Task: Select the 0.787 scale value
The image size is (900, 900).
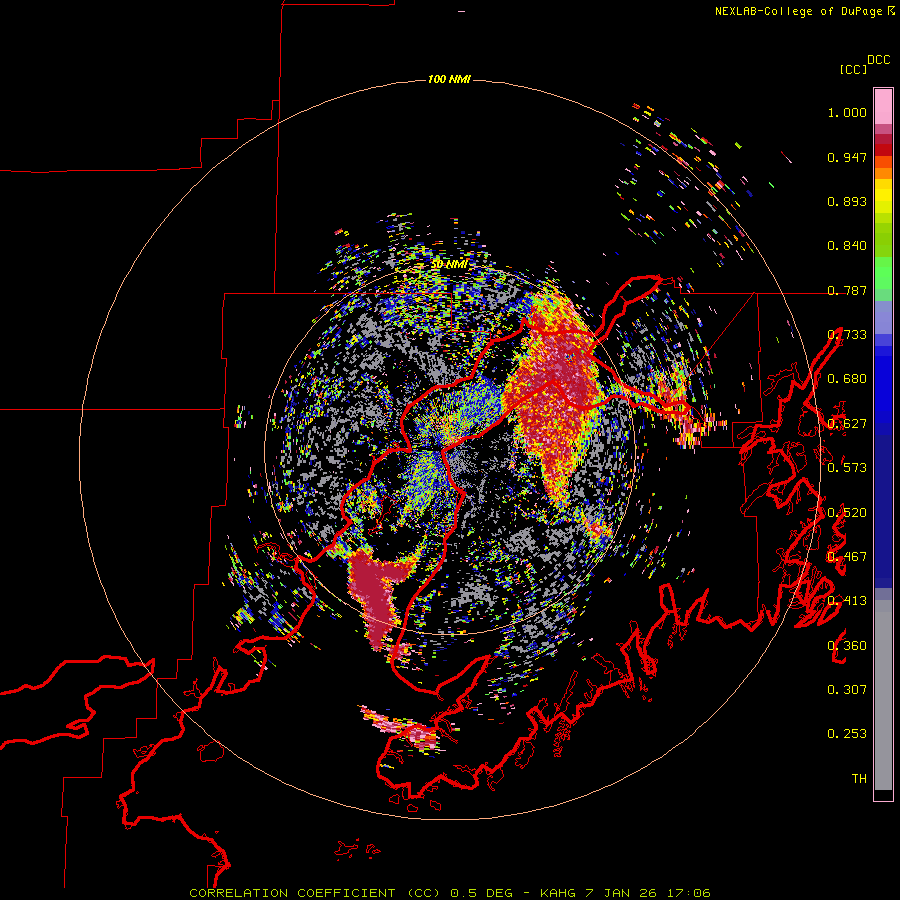Action: click(847, 290)
